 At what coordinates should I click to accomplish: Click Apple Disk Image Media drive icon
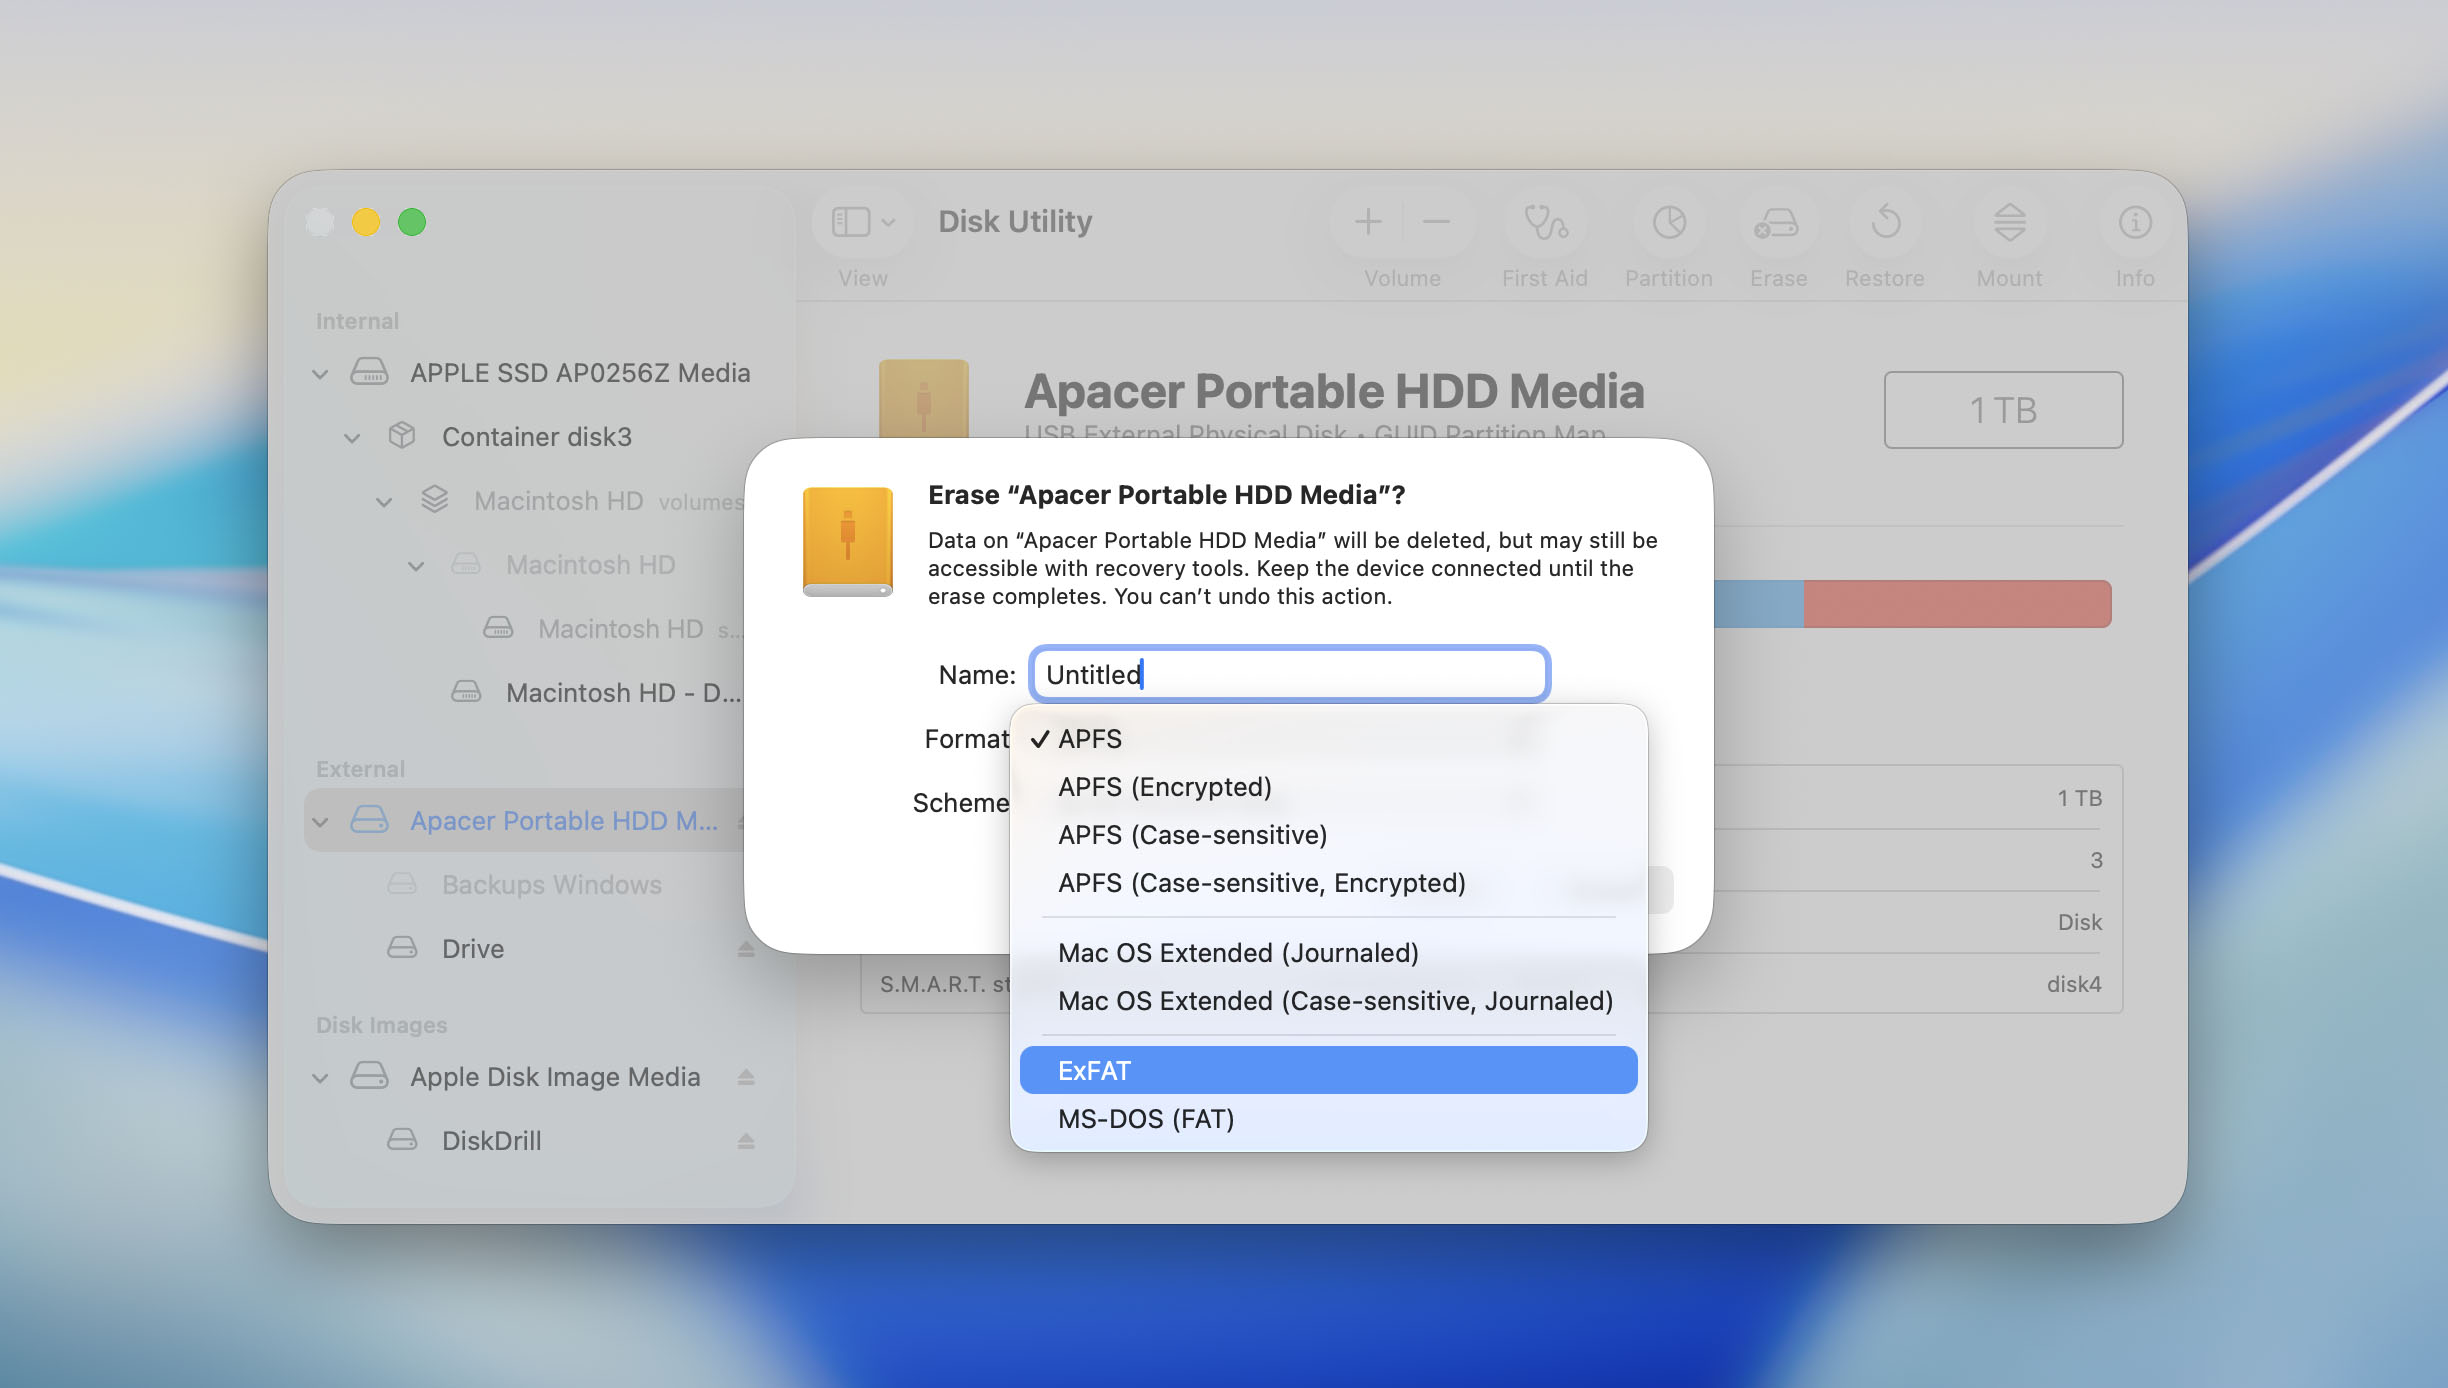(x=369, y=1076)
